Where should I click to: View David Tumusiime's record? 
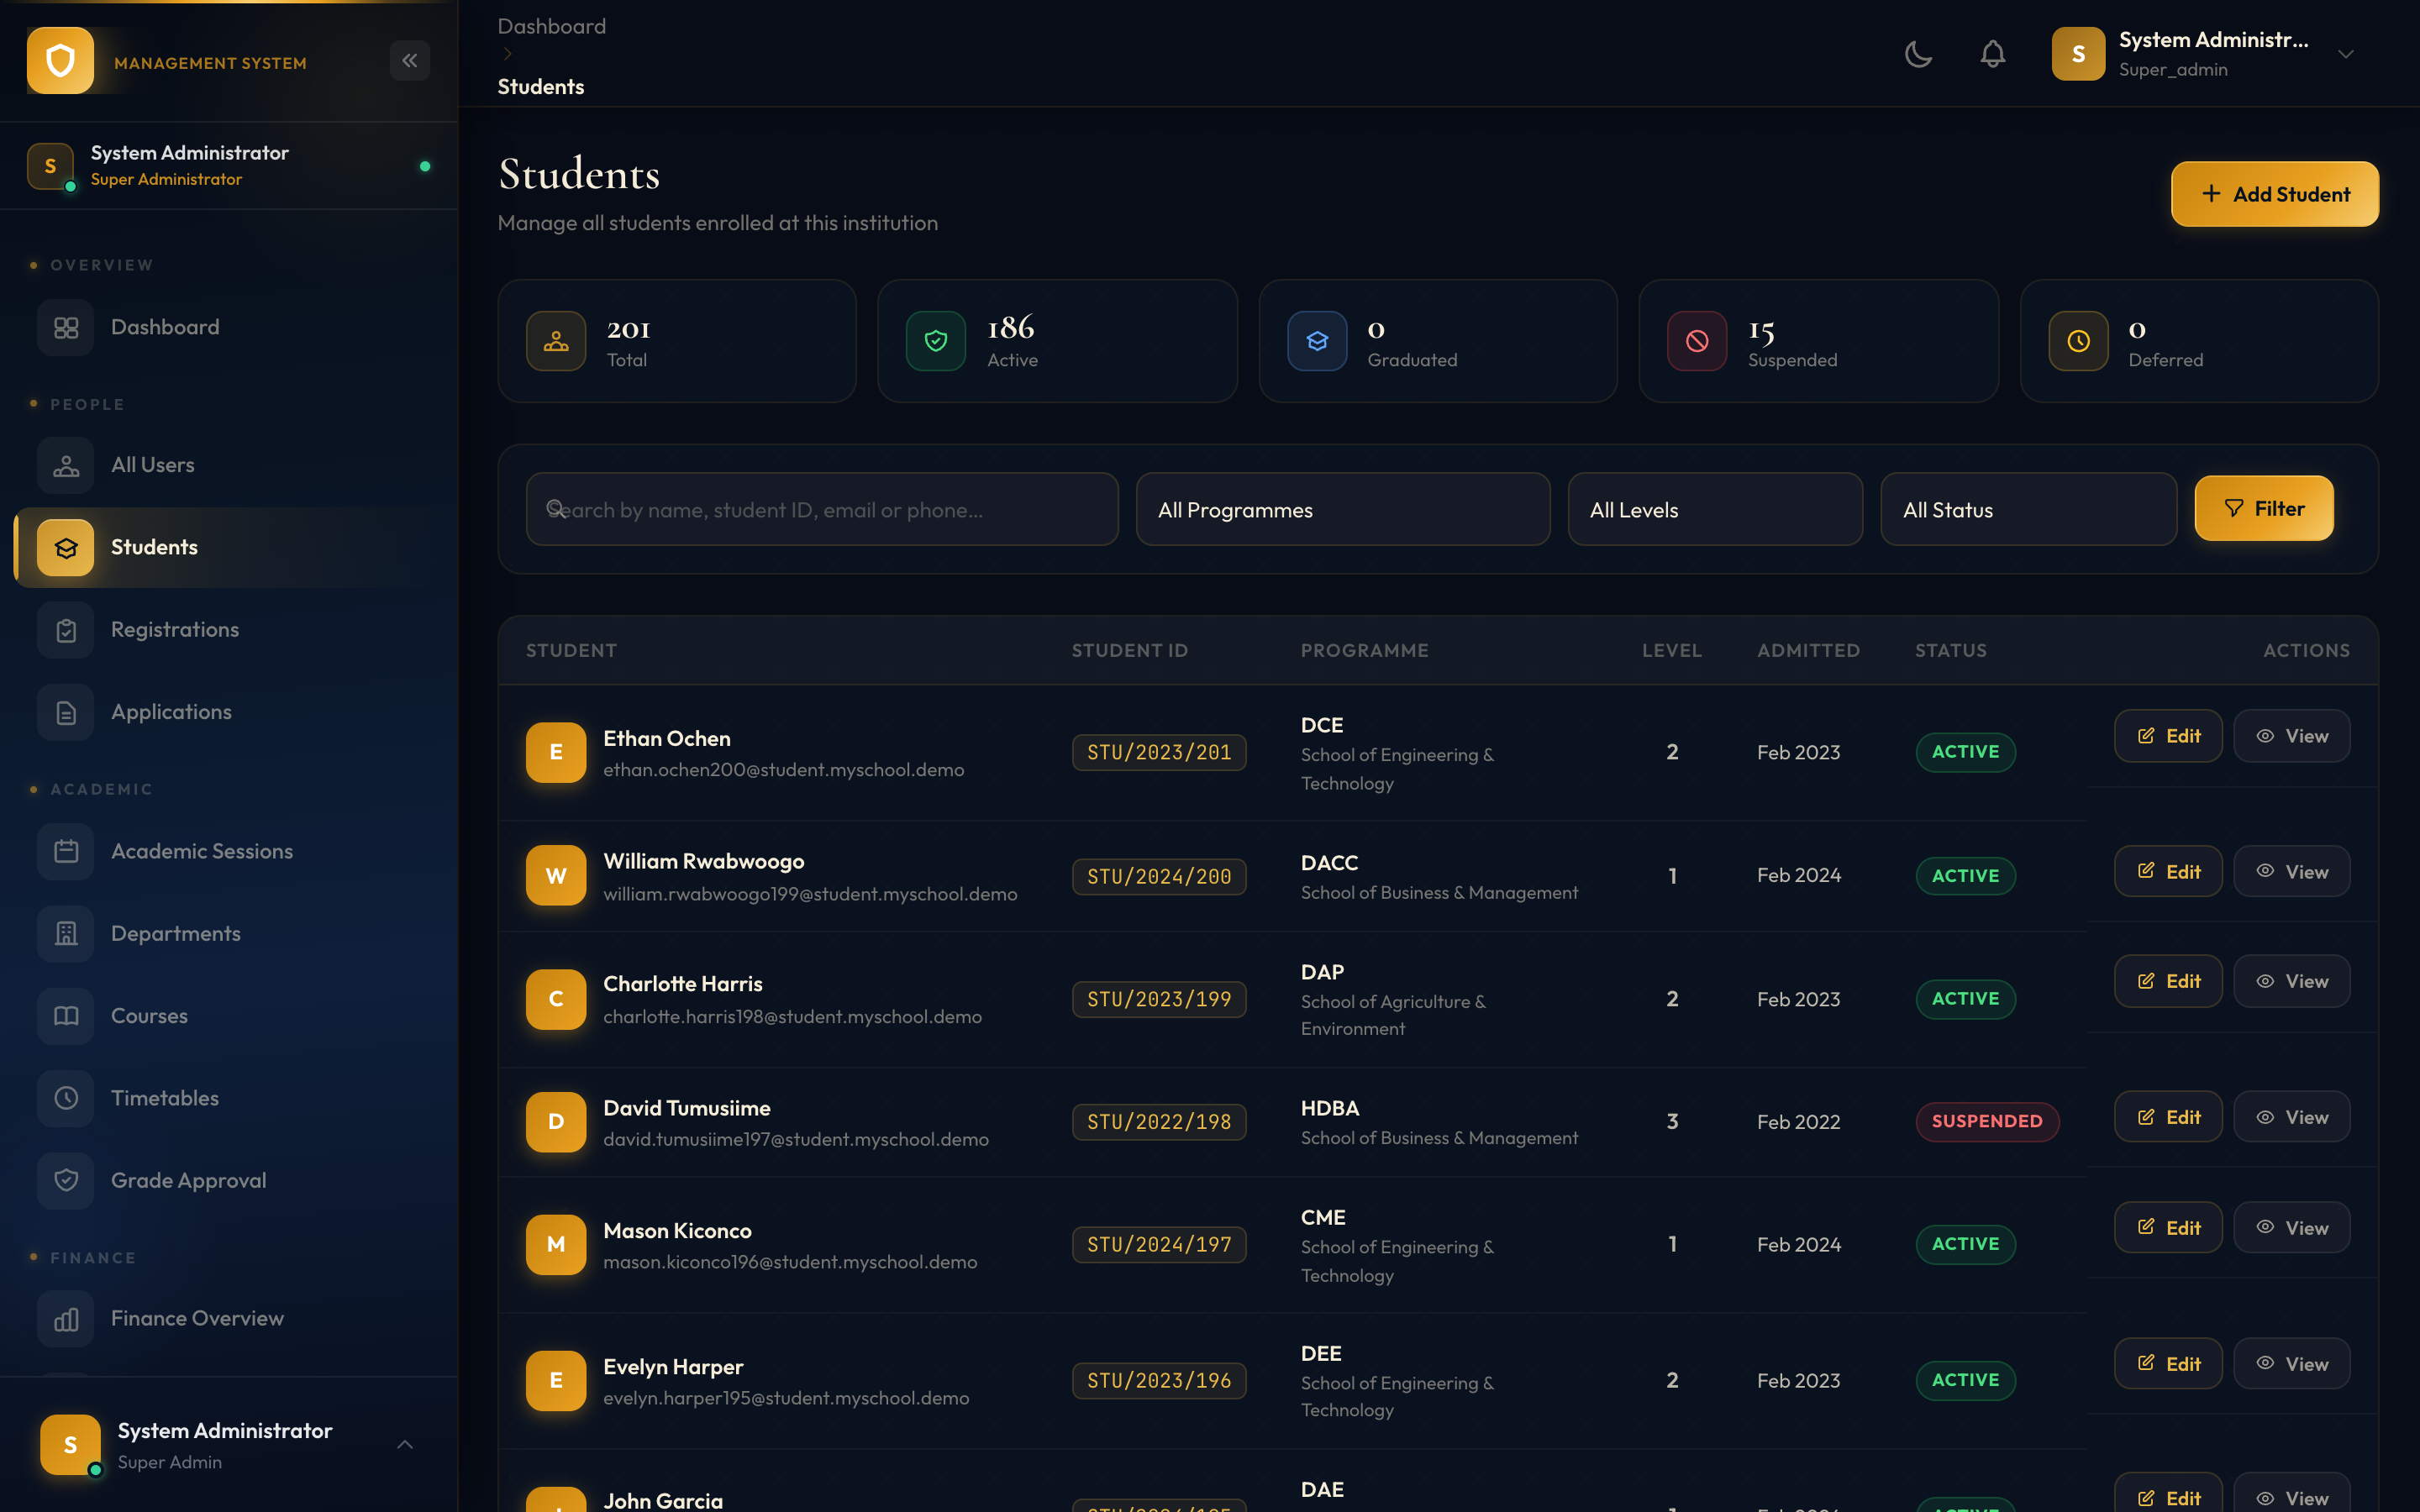click(2291, 1117)
